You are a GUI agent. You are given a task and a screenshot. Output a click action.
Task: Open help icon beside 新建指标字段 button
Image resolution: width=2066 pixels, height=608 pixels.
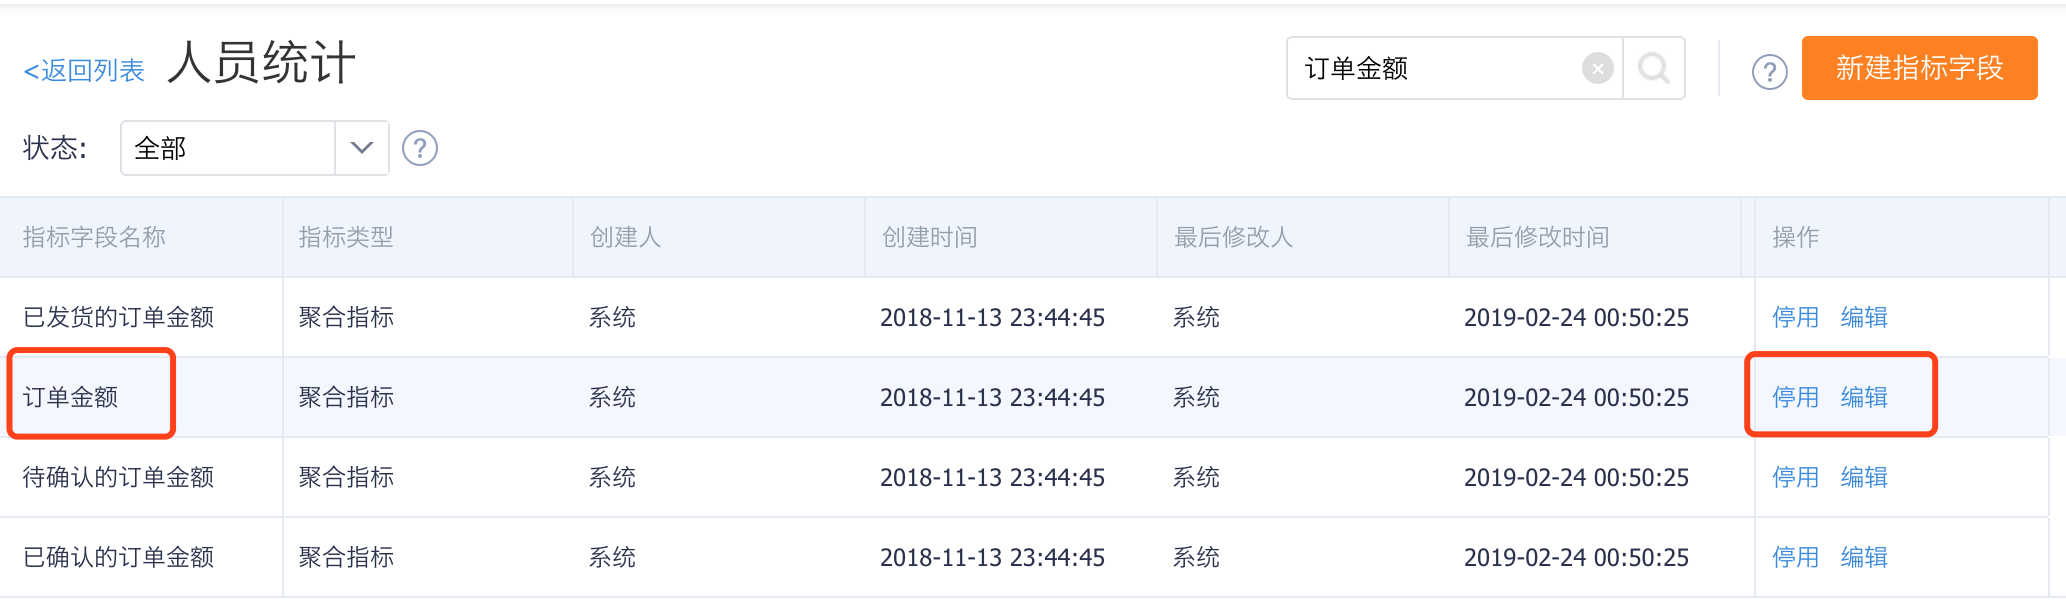point(1769,71)
